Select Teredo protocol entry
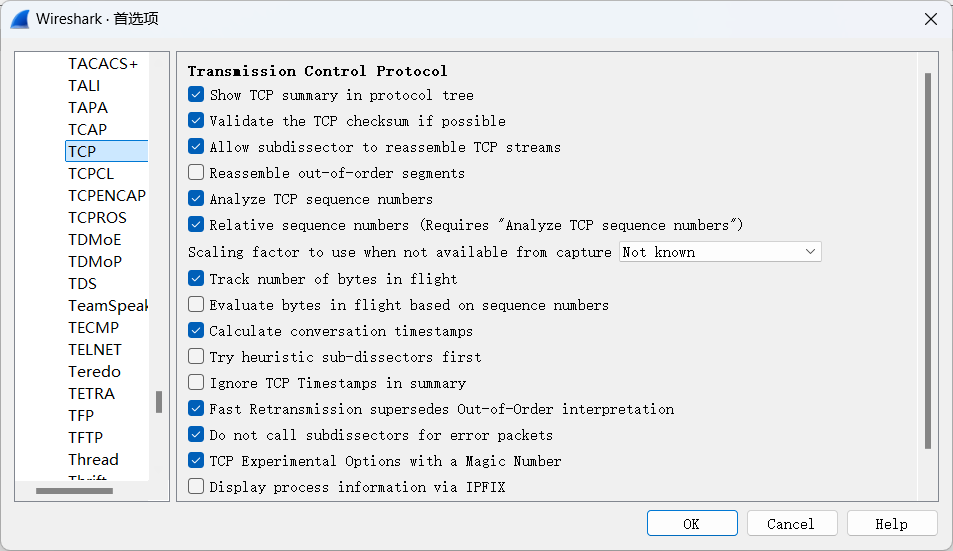The image size is (953, 551). click(x=94, y=372)
